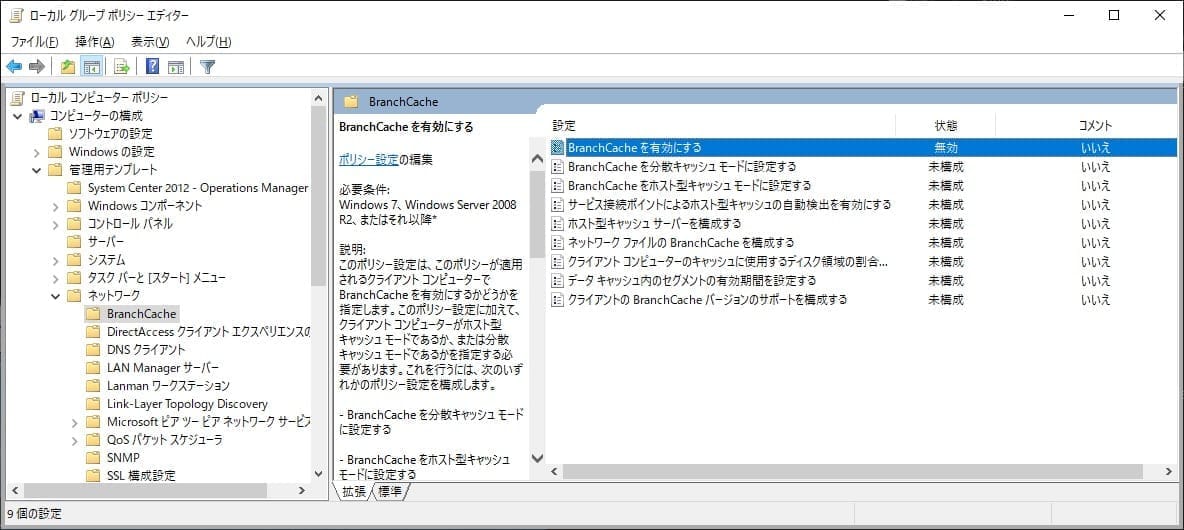Go up one level with folder-up icon
The height and width of the screenshot is (530, 1184).
point(68,67)
